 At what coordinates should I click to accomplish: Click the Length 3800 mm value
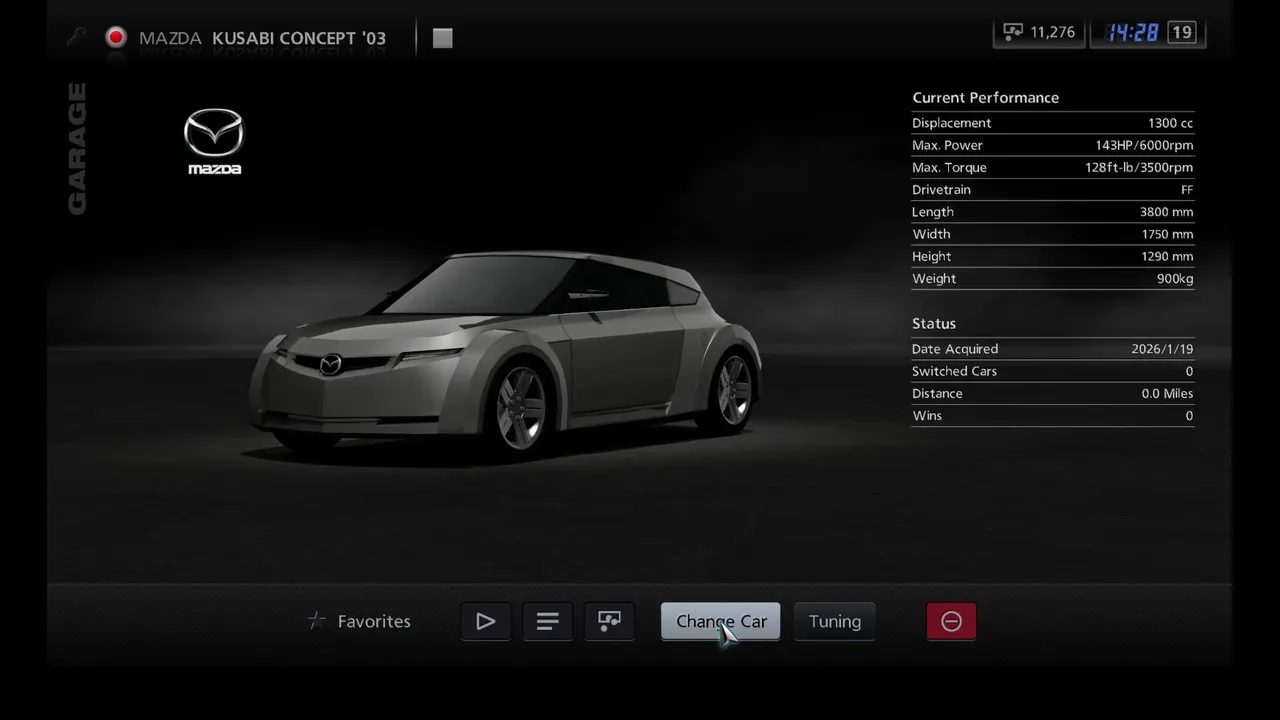pos(1166,212)
